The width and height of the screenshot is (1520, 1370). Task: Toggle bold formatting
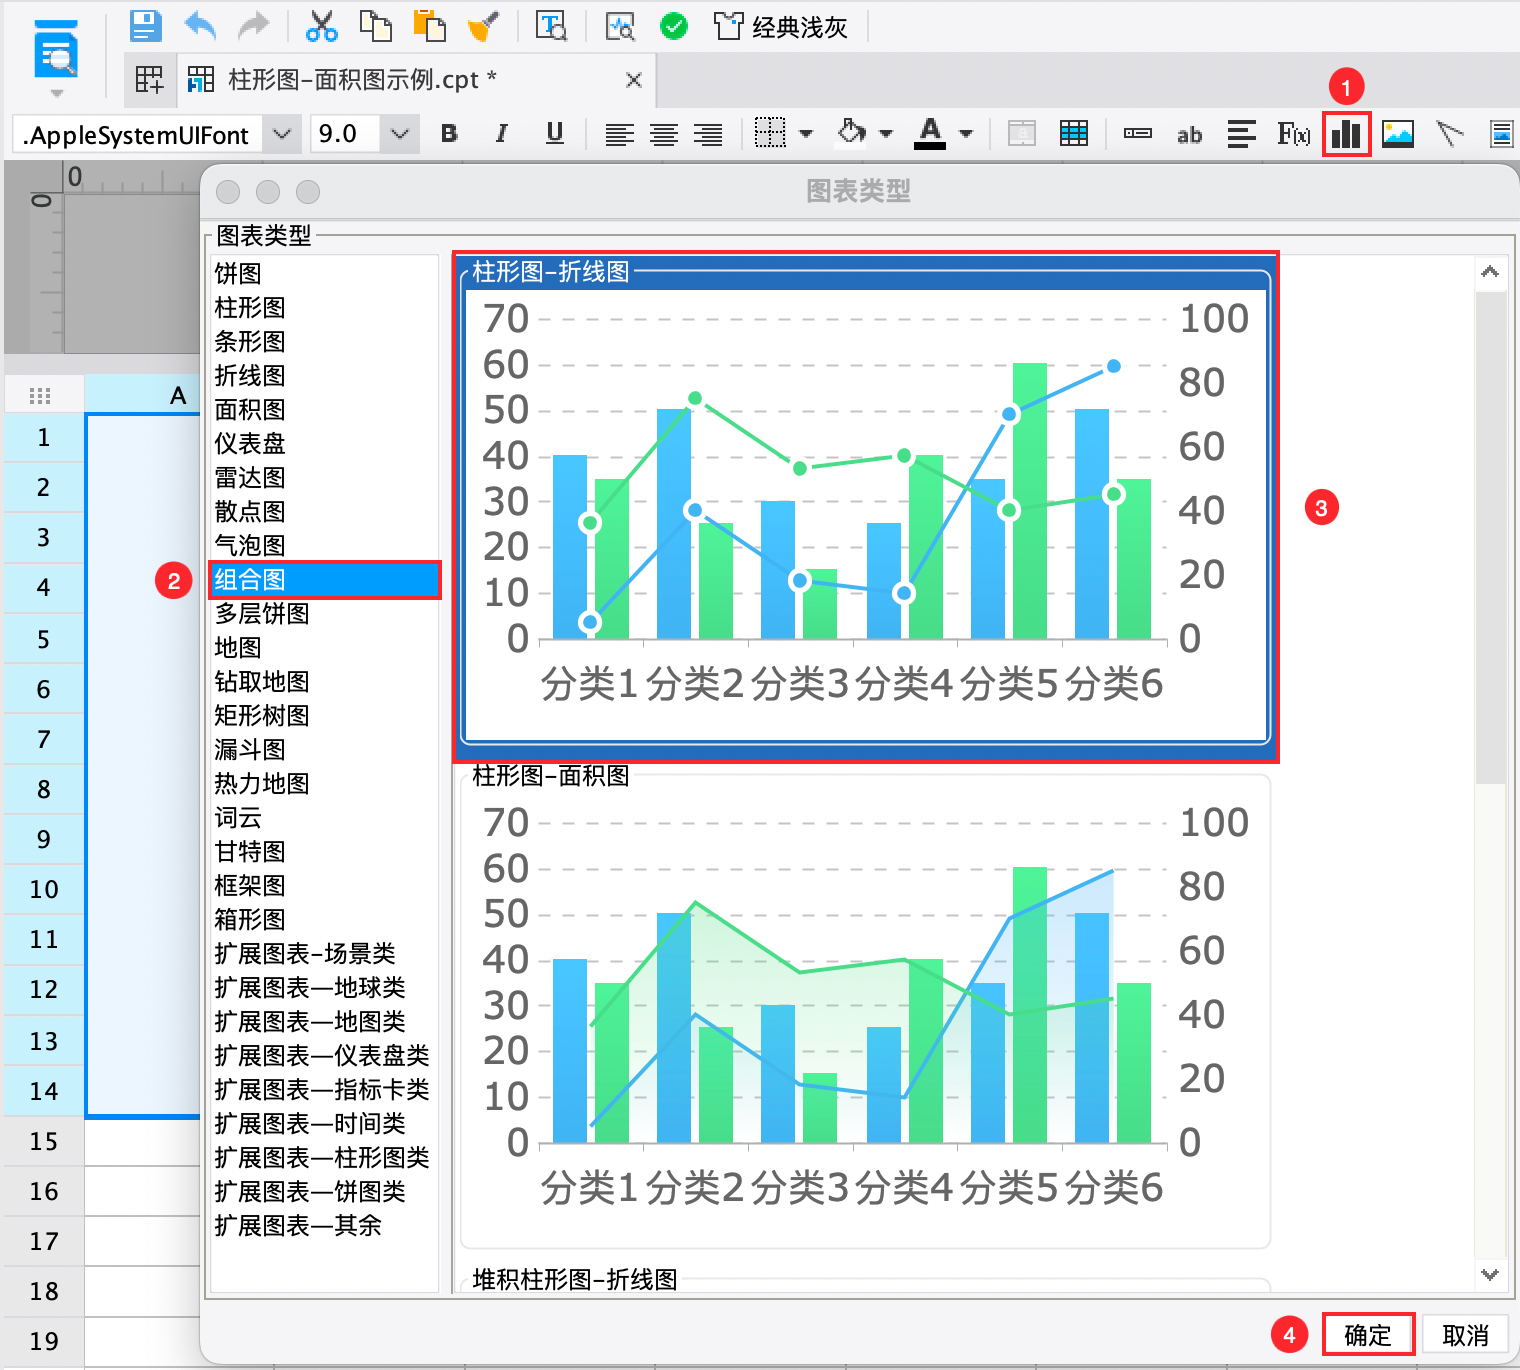tap(450, 134)
